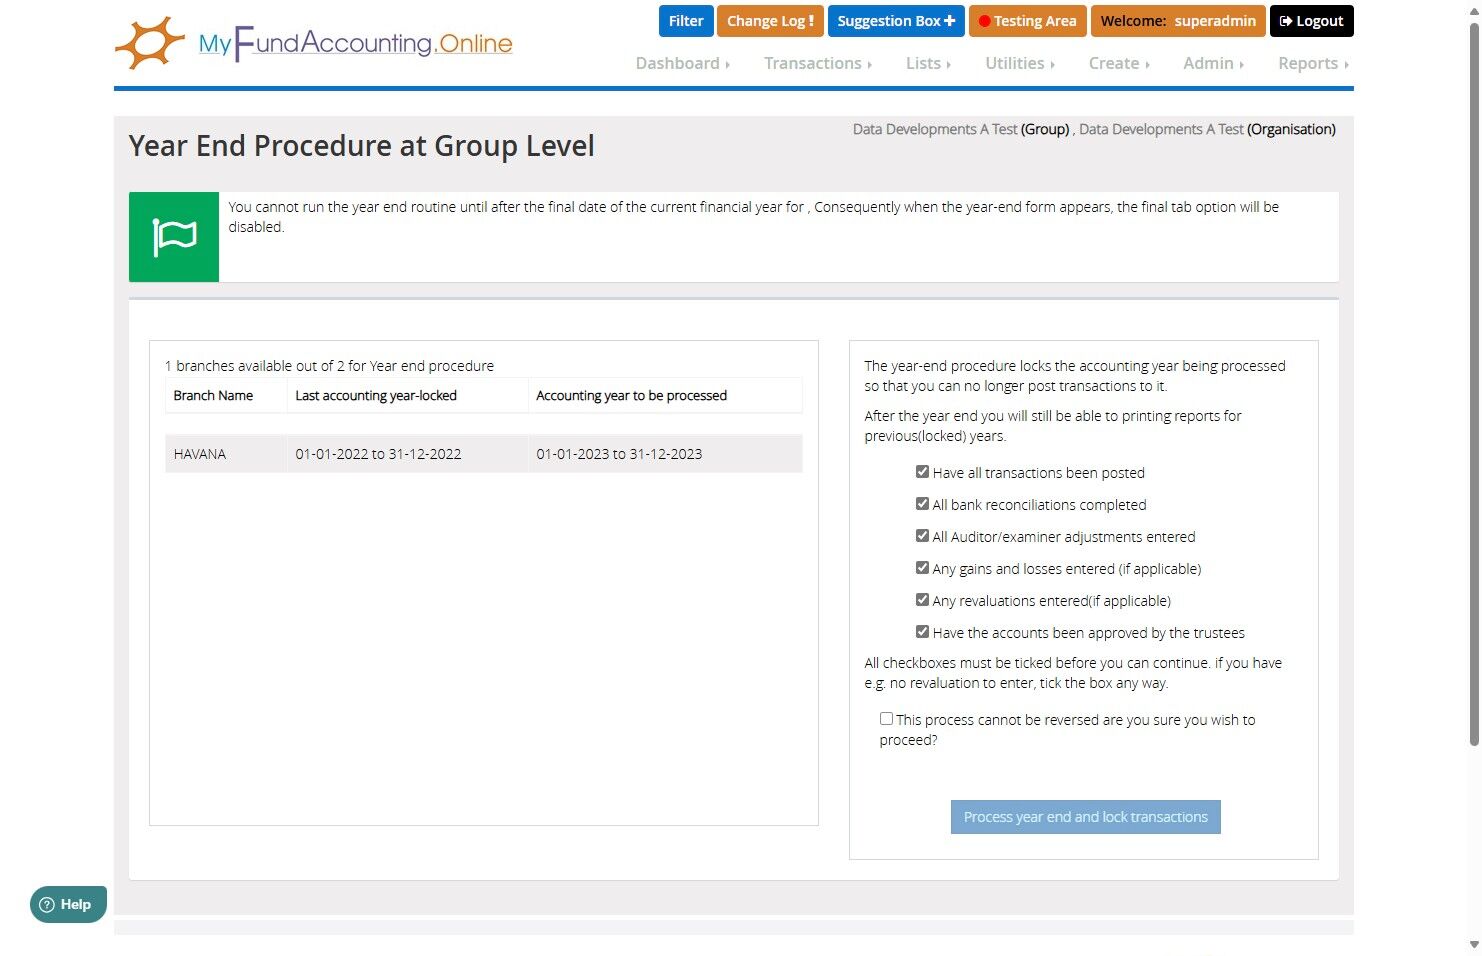The width and height of the screenshot is (1482, 956).
Task: Open the Help widget
Action: (68, 904)
